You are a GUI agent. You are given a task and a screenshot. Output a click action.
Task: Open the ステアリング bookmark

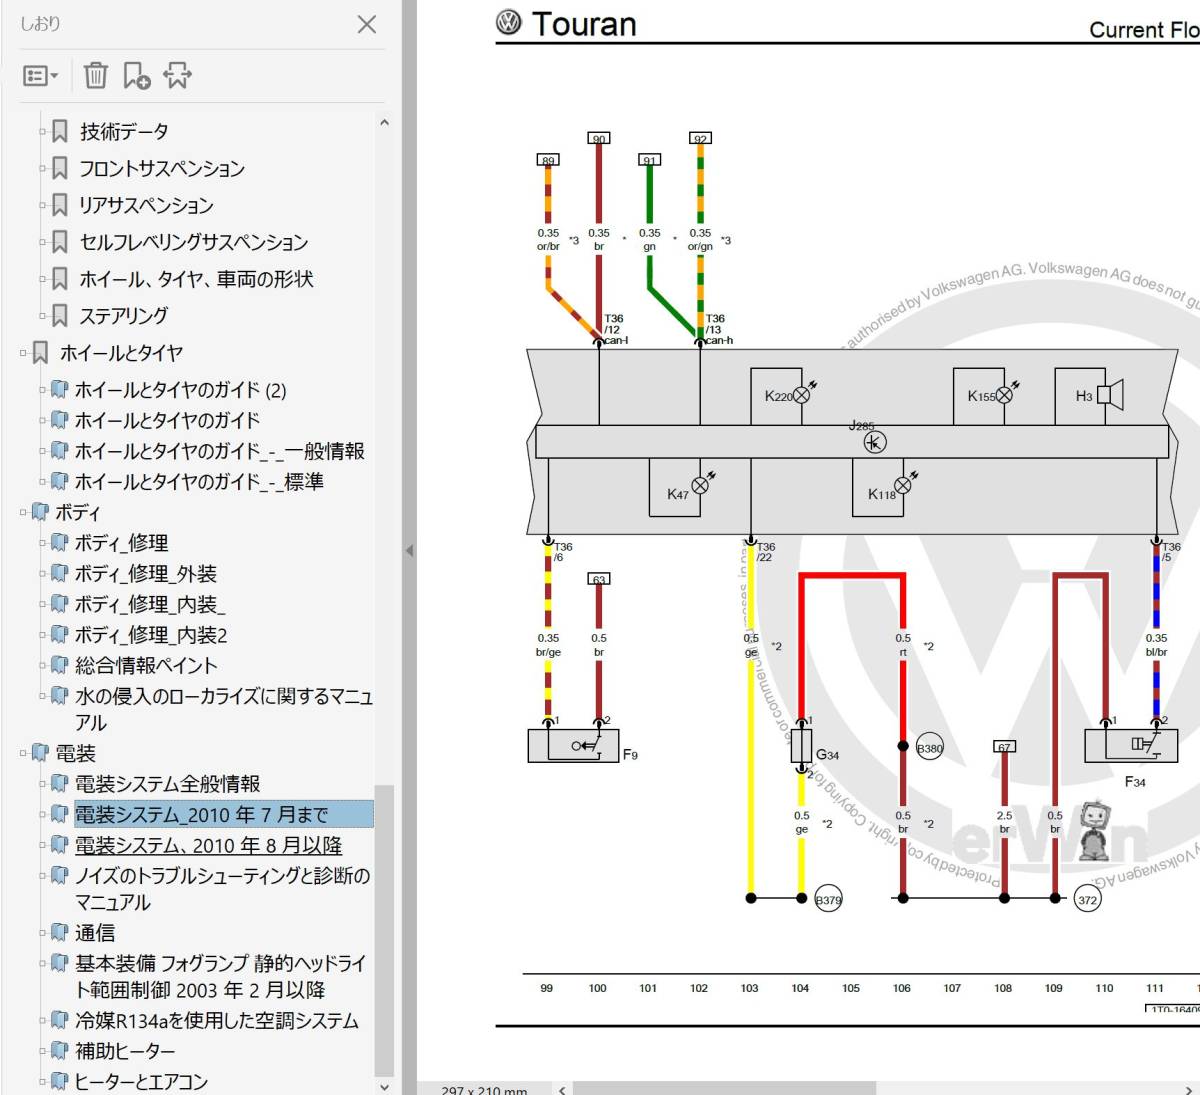[124, 316]
